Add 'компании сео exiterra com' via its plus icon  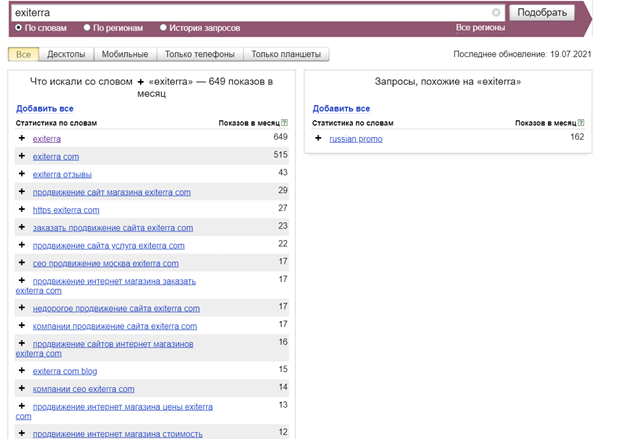(22, 388)
